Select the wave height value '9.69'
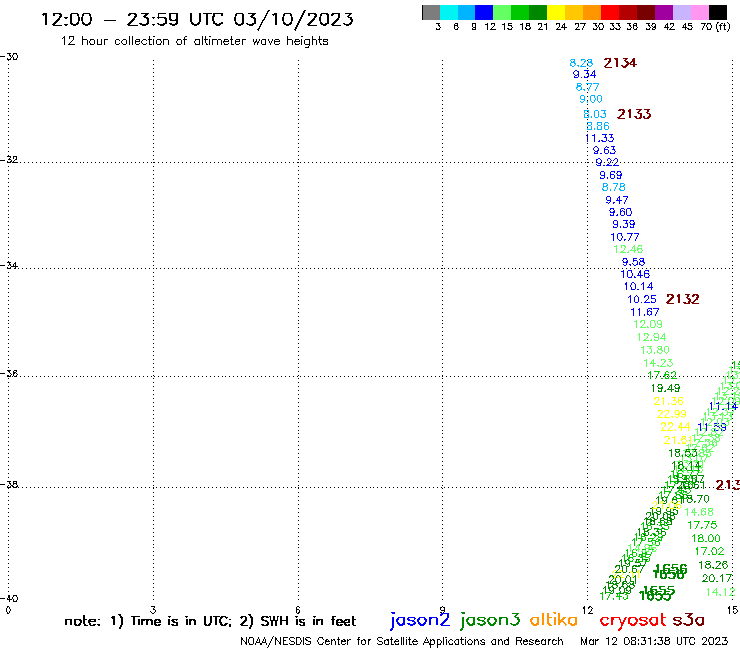 pyautogui.click(x=611, y=175)
